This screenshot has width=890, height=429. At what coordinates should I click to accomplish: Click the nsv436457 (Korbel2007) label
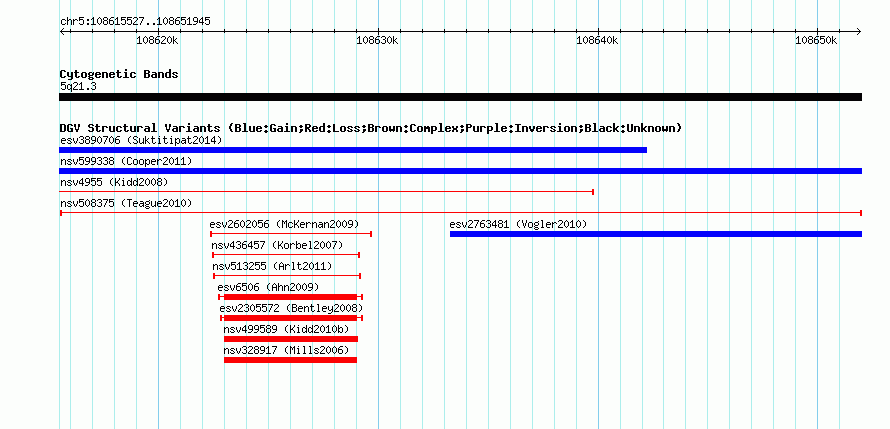278,245
